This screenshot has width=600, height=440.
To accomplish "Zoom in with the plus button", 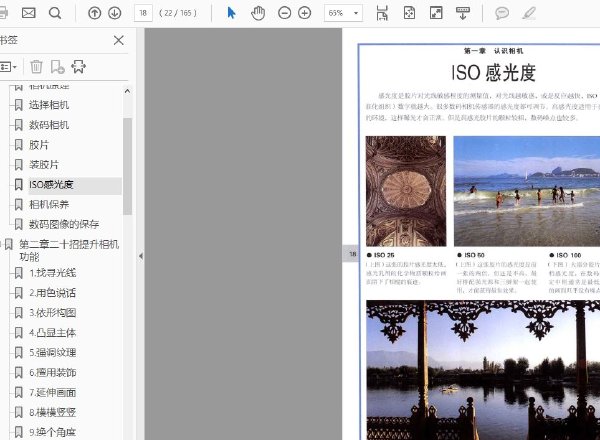I will point(305,13).
